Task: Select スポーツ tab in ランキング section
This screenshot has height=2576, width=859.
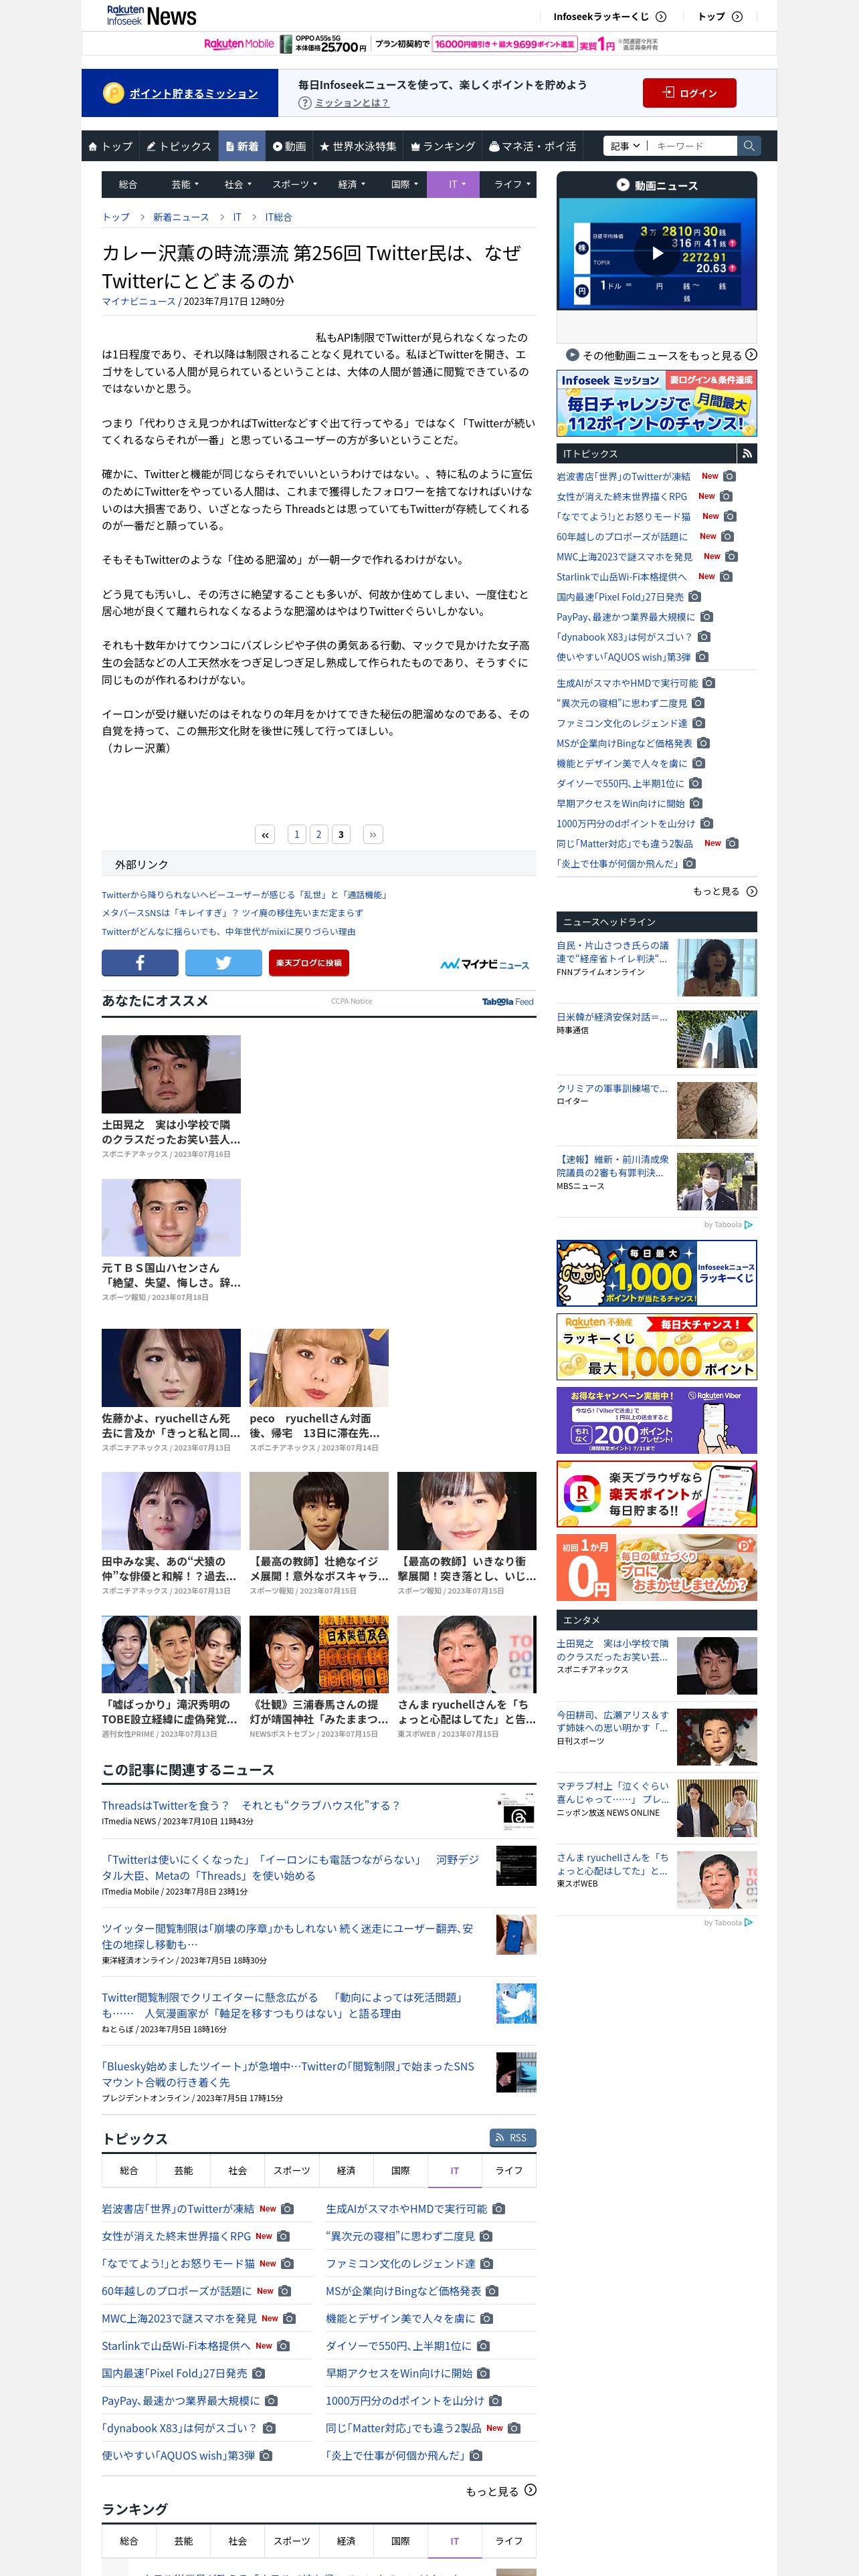Action: (291, 2541)
